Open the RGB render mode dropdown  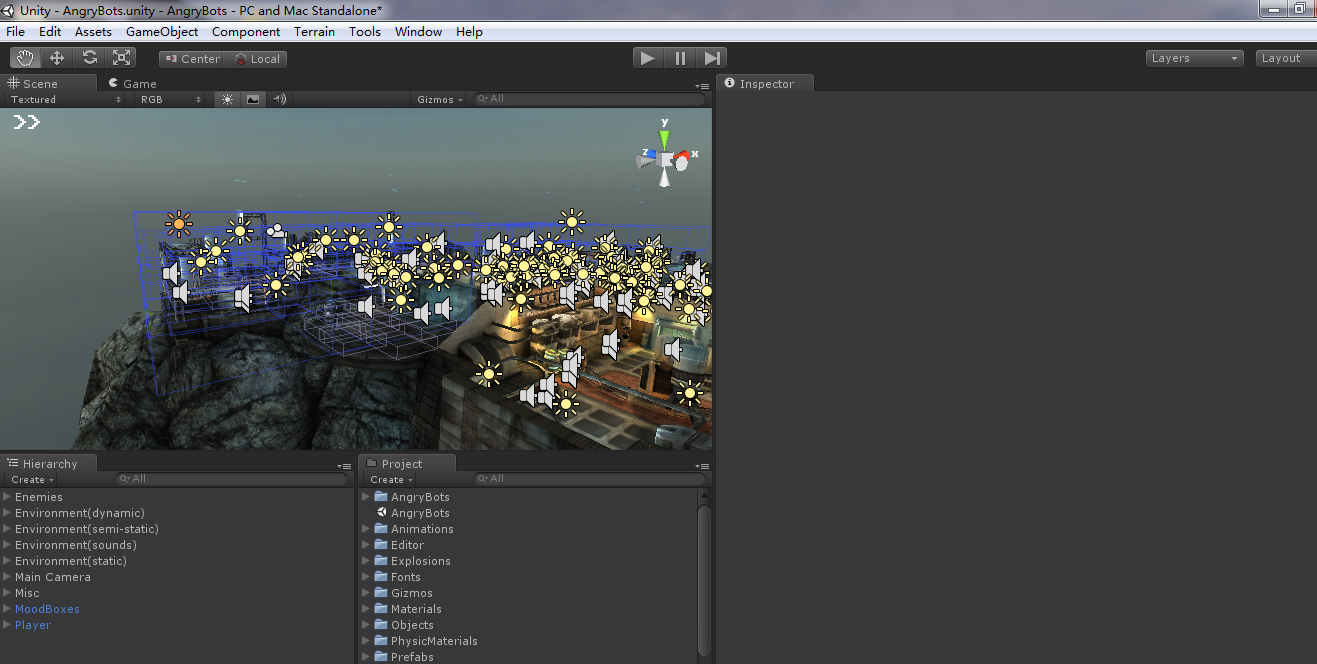[x=171, y=99]
